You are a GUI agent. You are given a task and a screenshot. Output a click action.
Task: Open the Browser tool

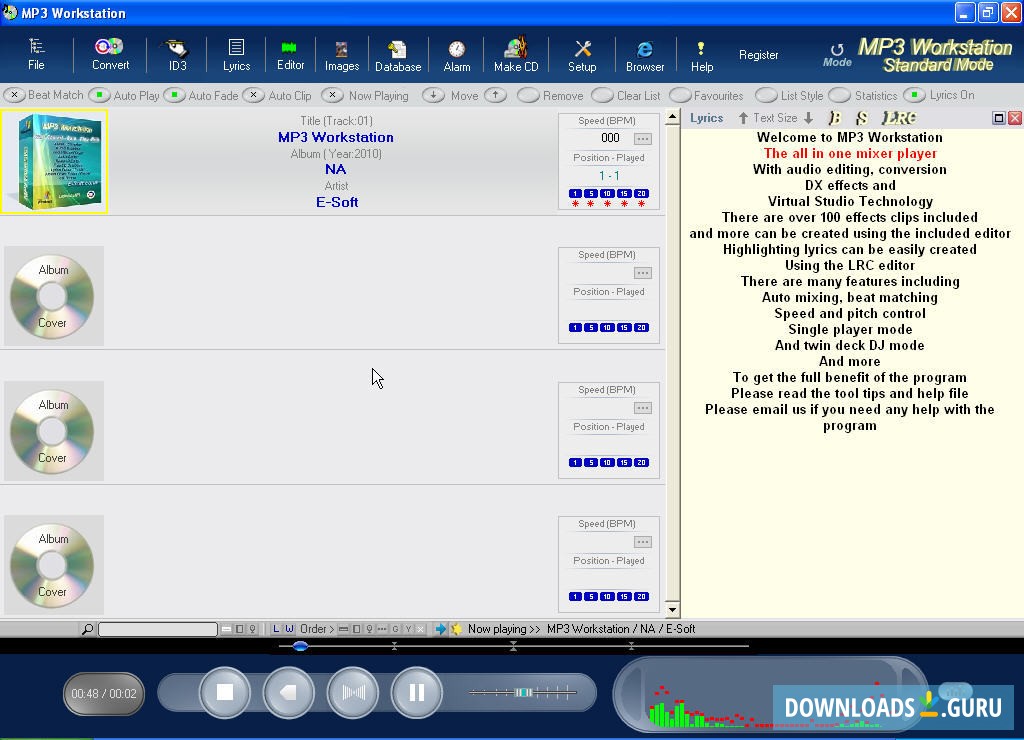pos(645,56)
